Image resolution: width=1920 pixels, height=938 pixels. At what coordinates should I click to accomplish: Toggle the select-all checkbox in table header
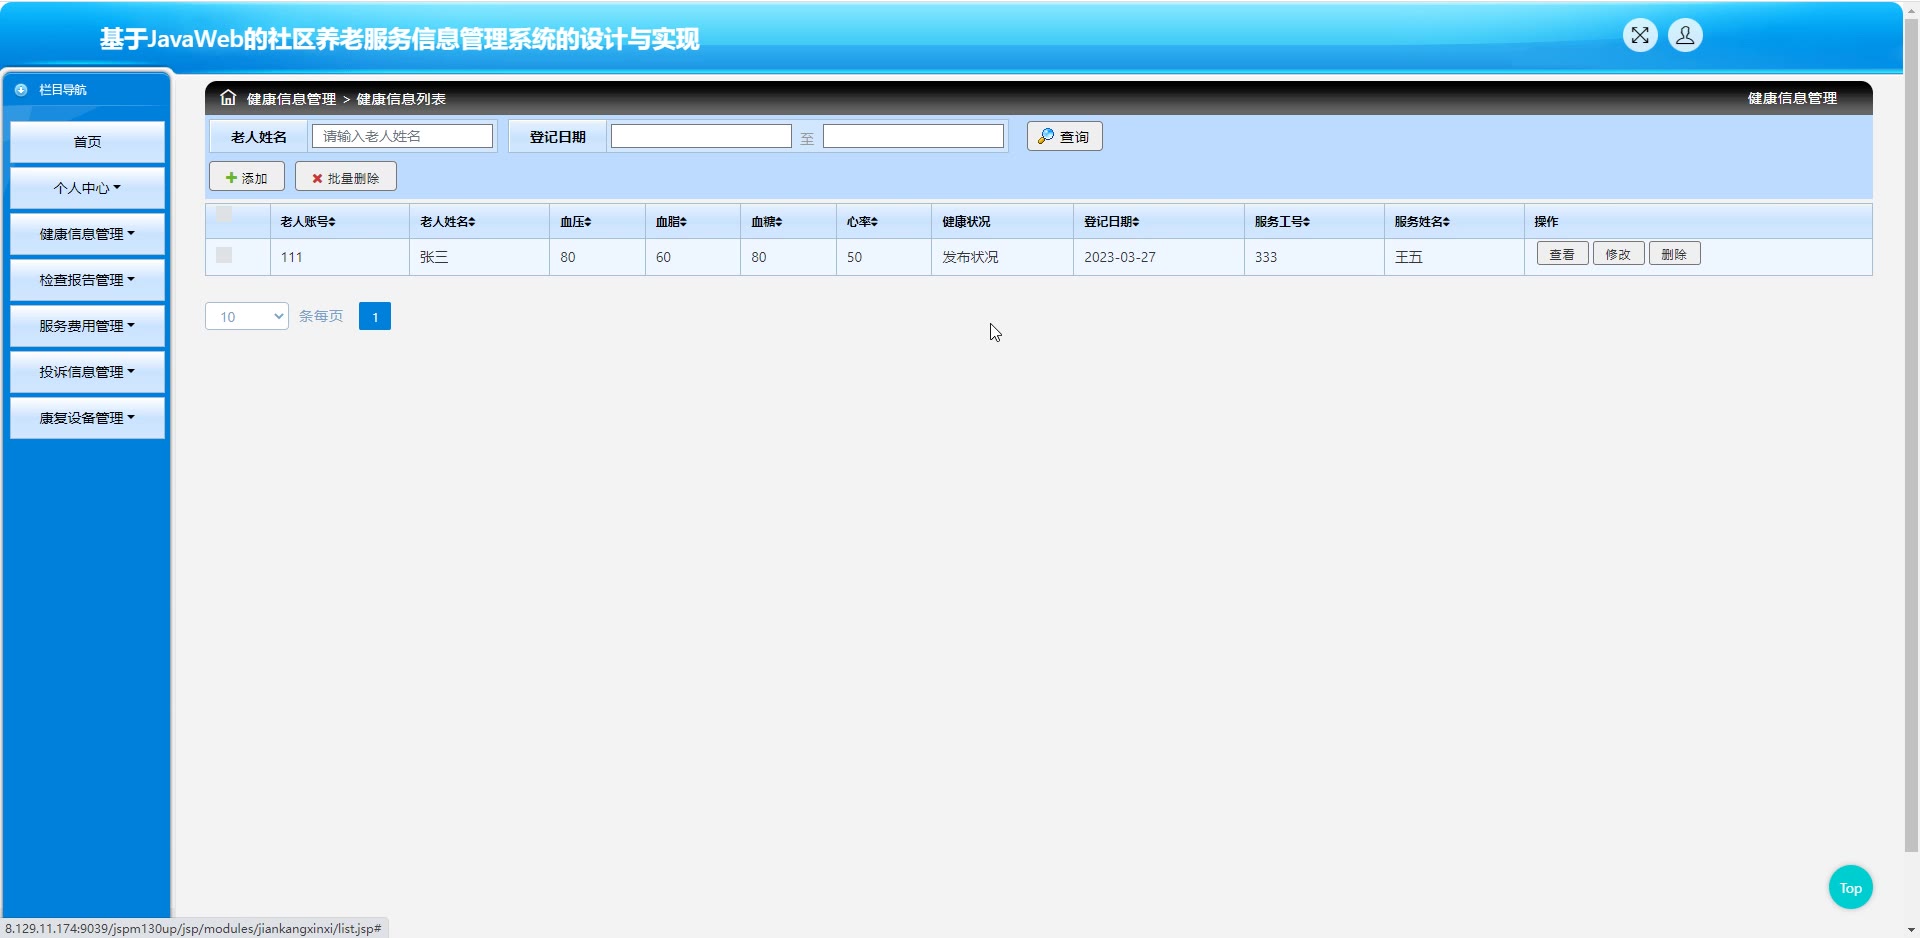click(x=224, y=214)
